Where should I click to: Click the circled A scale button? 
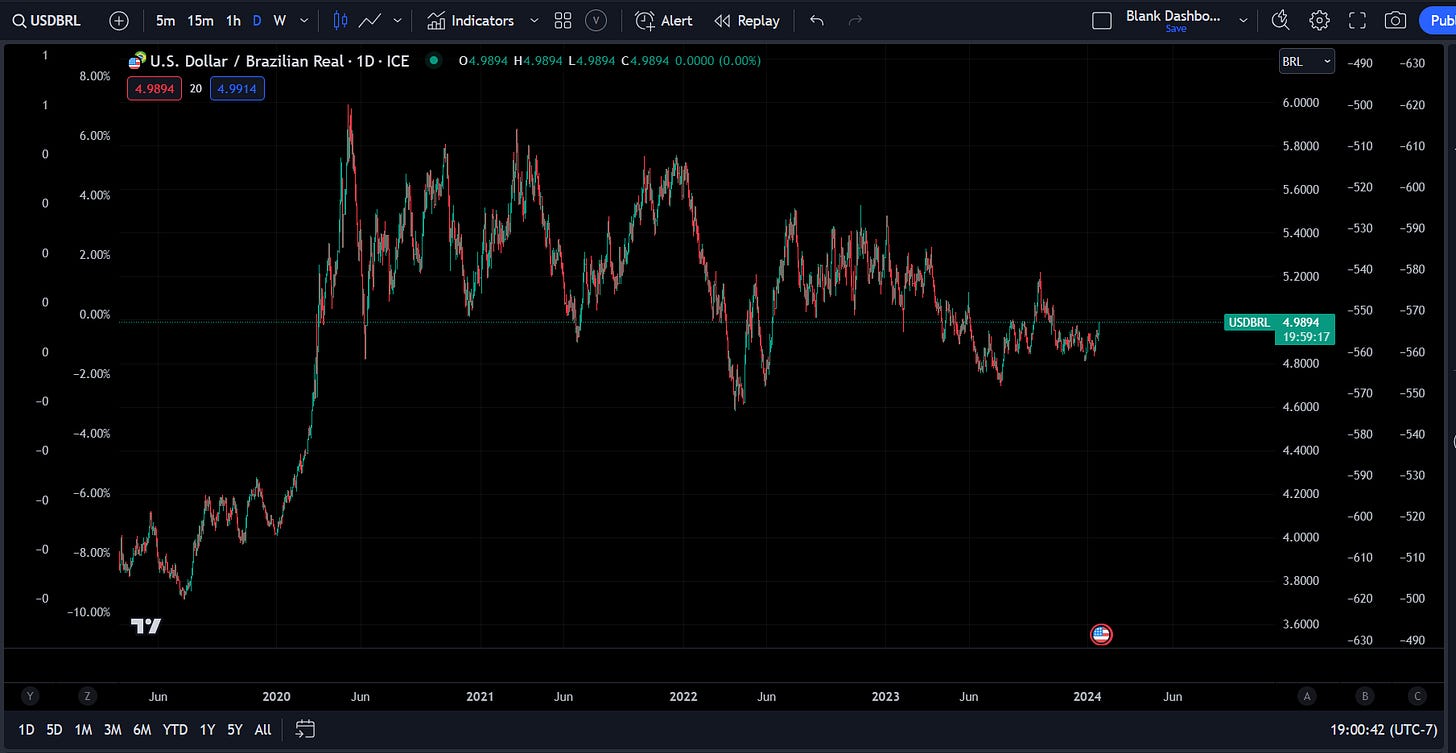click(x=1306, y=696)
